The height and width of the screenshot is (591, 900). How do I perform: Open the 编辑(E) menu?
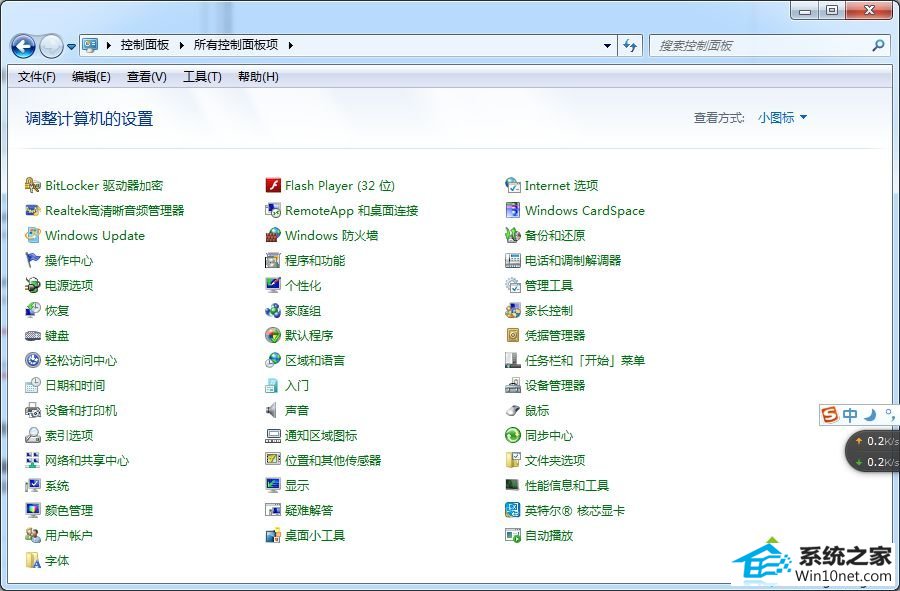(91, 77)
